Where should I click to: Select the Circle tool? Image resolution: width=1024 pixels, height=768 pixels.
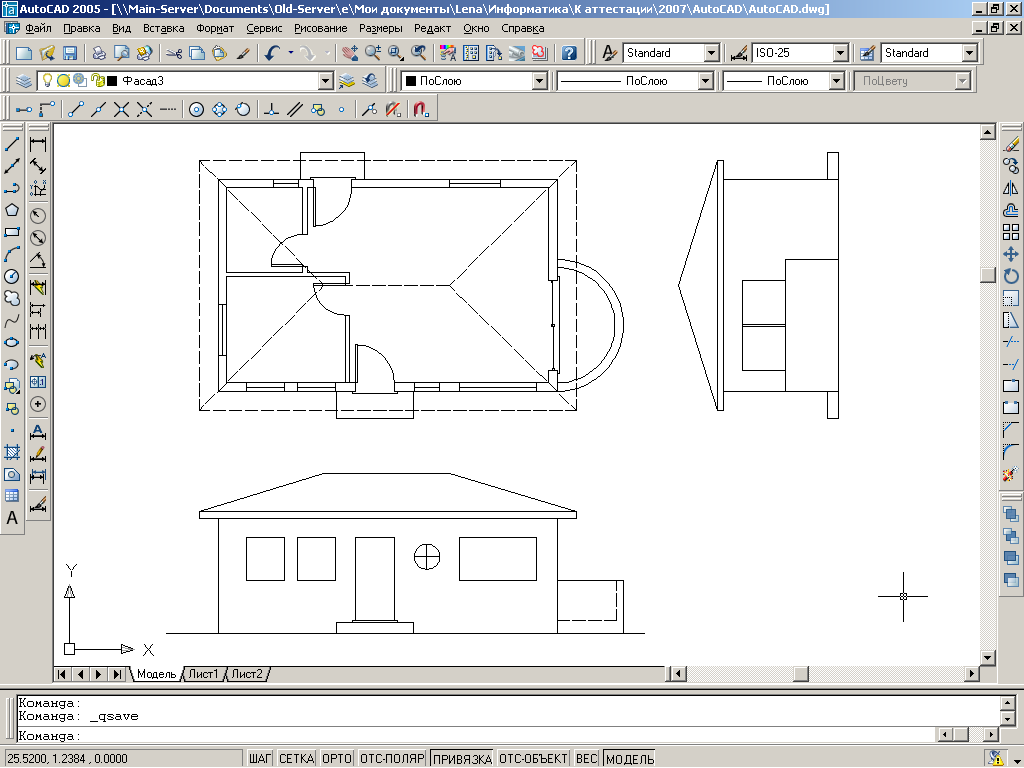click(x=12, y=276)
